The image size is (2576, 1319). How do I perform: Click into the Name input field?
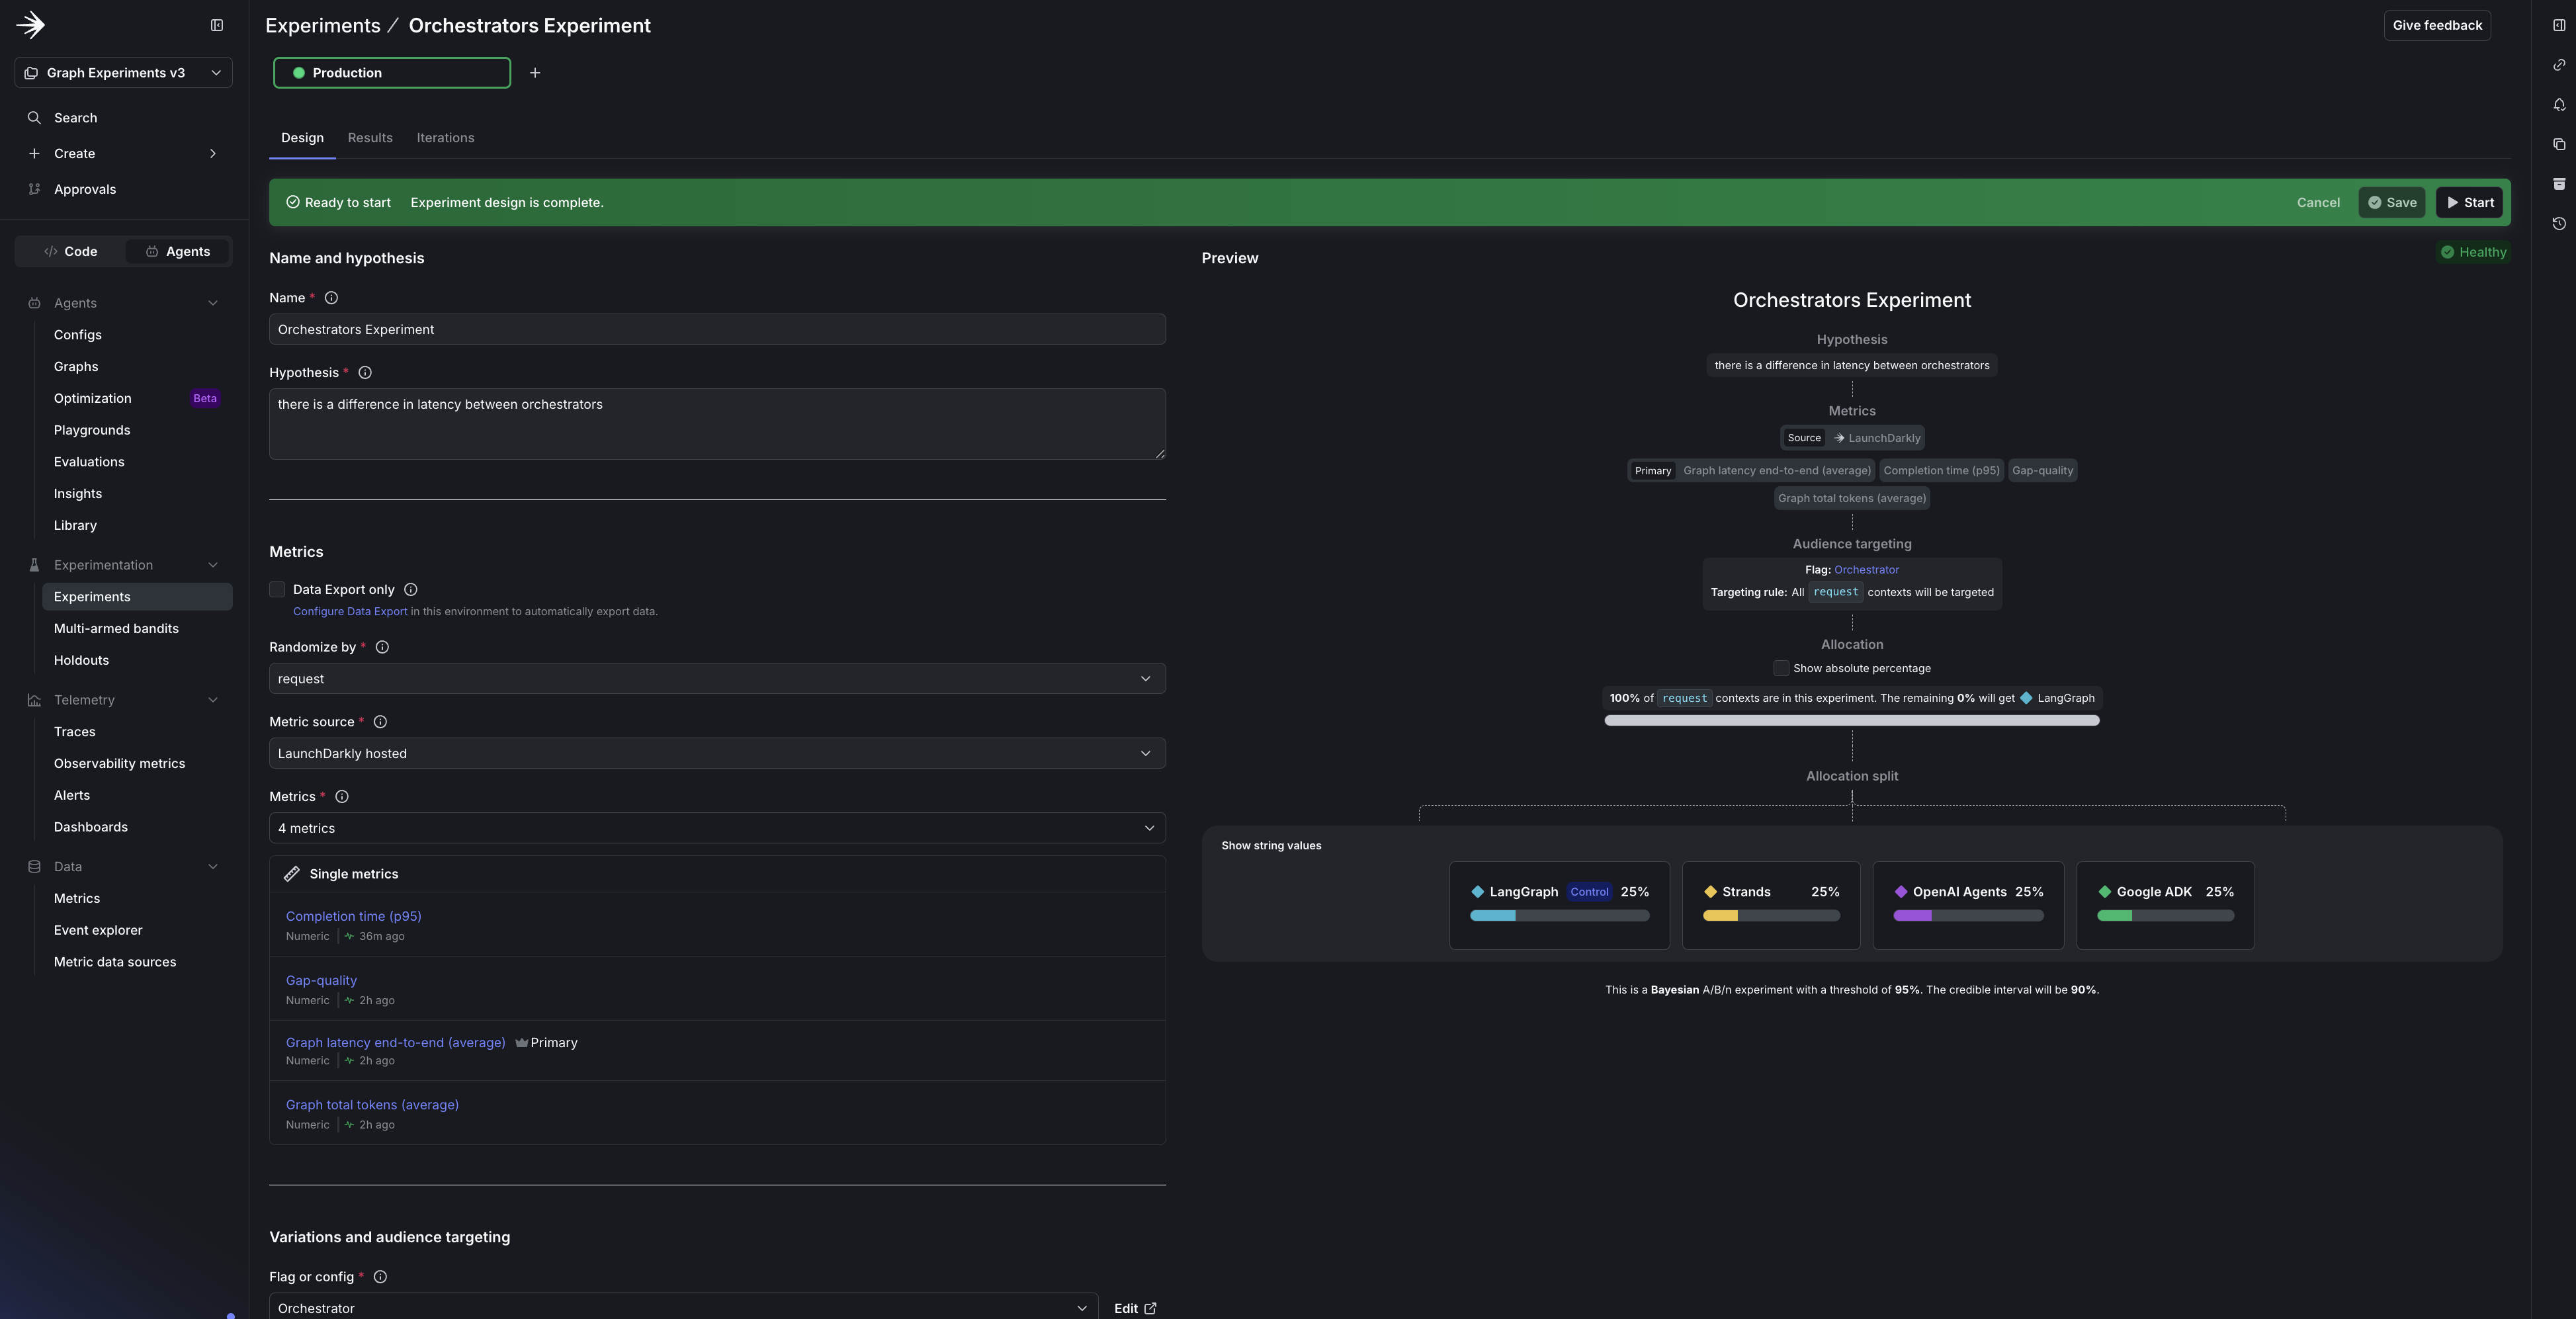(x=717, y=330)
